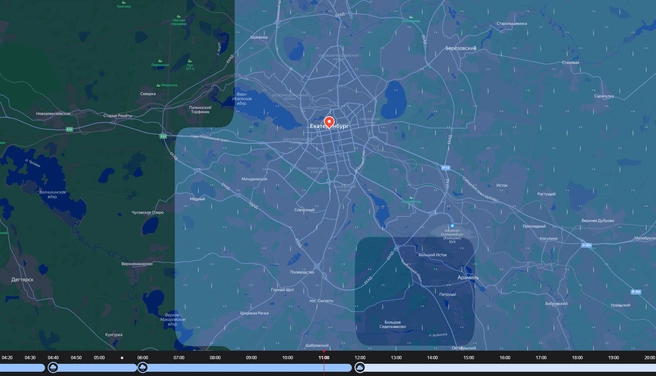Click the red Ekaterinburg location pin
Image resolution: width=656 pixels, height=376 pixels.
[329, 122]
